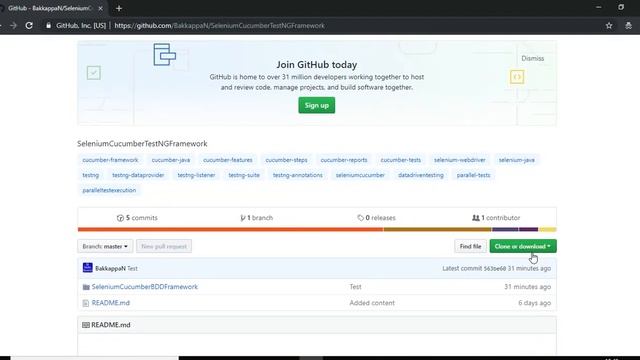Click the Sign up button

click(x=316, y=105)
